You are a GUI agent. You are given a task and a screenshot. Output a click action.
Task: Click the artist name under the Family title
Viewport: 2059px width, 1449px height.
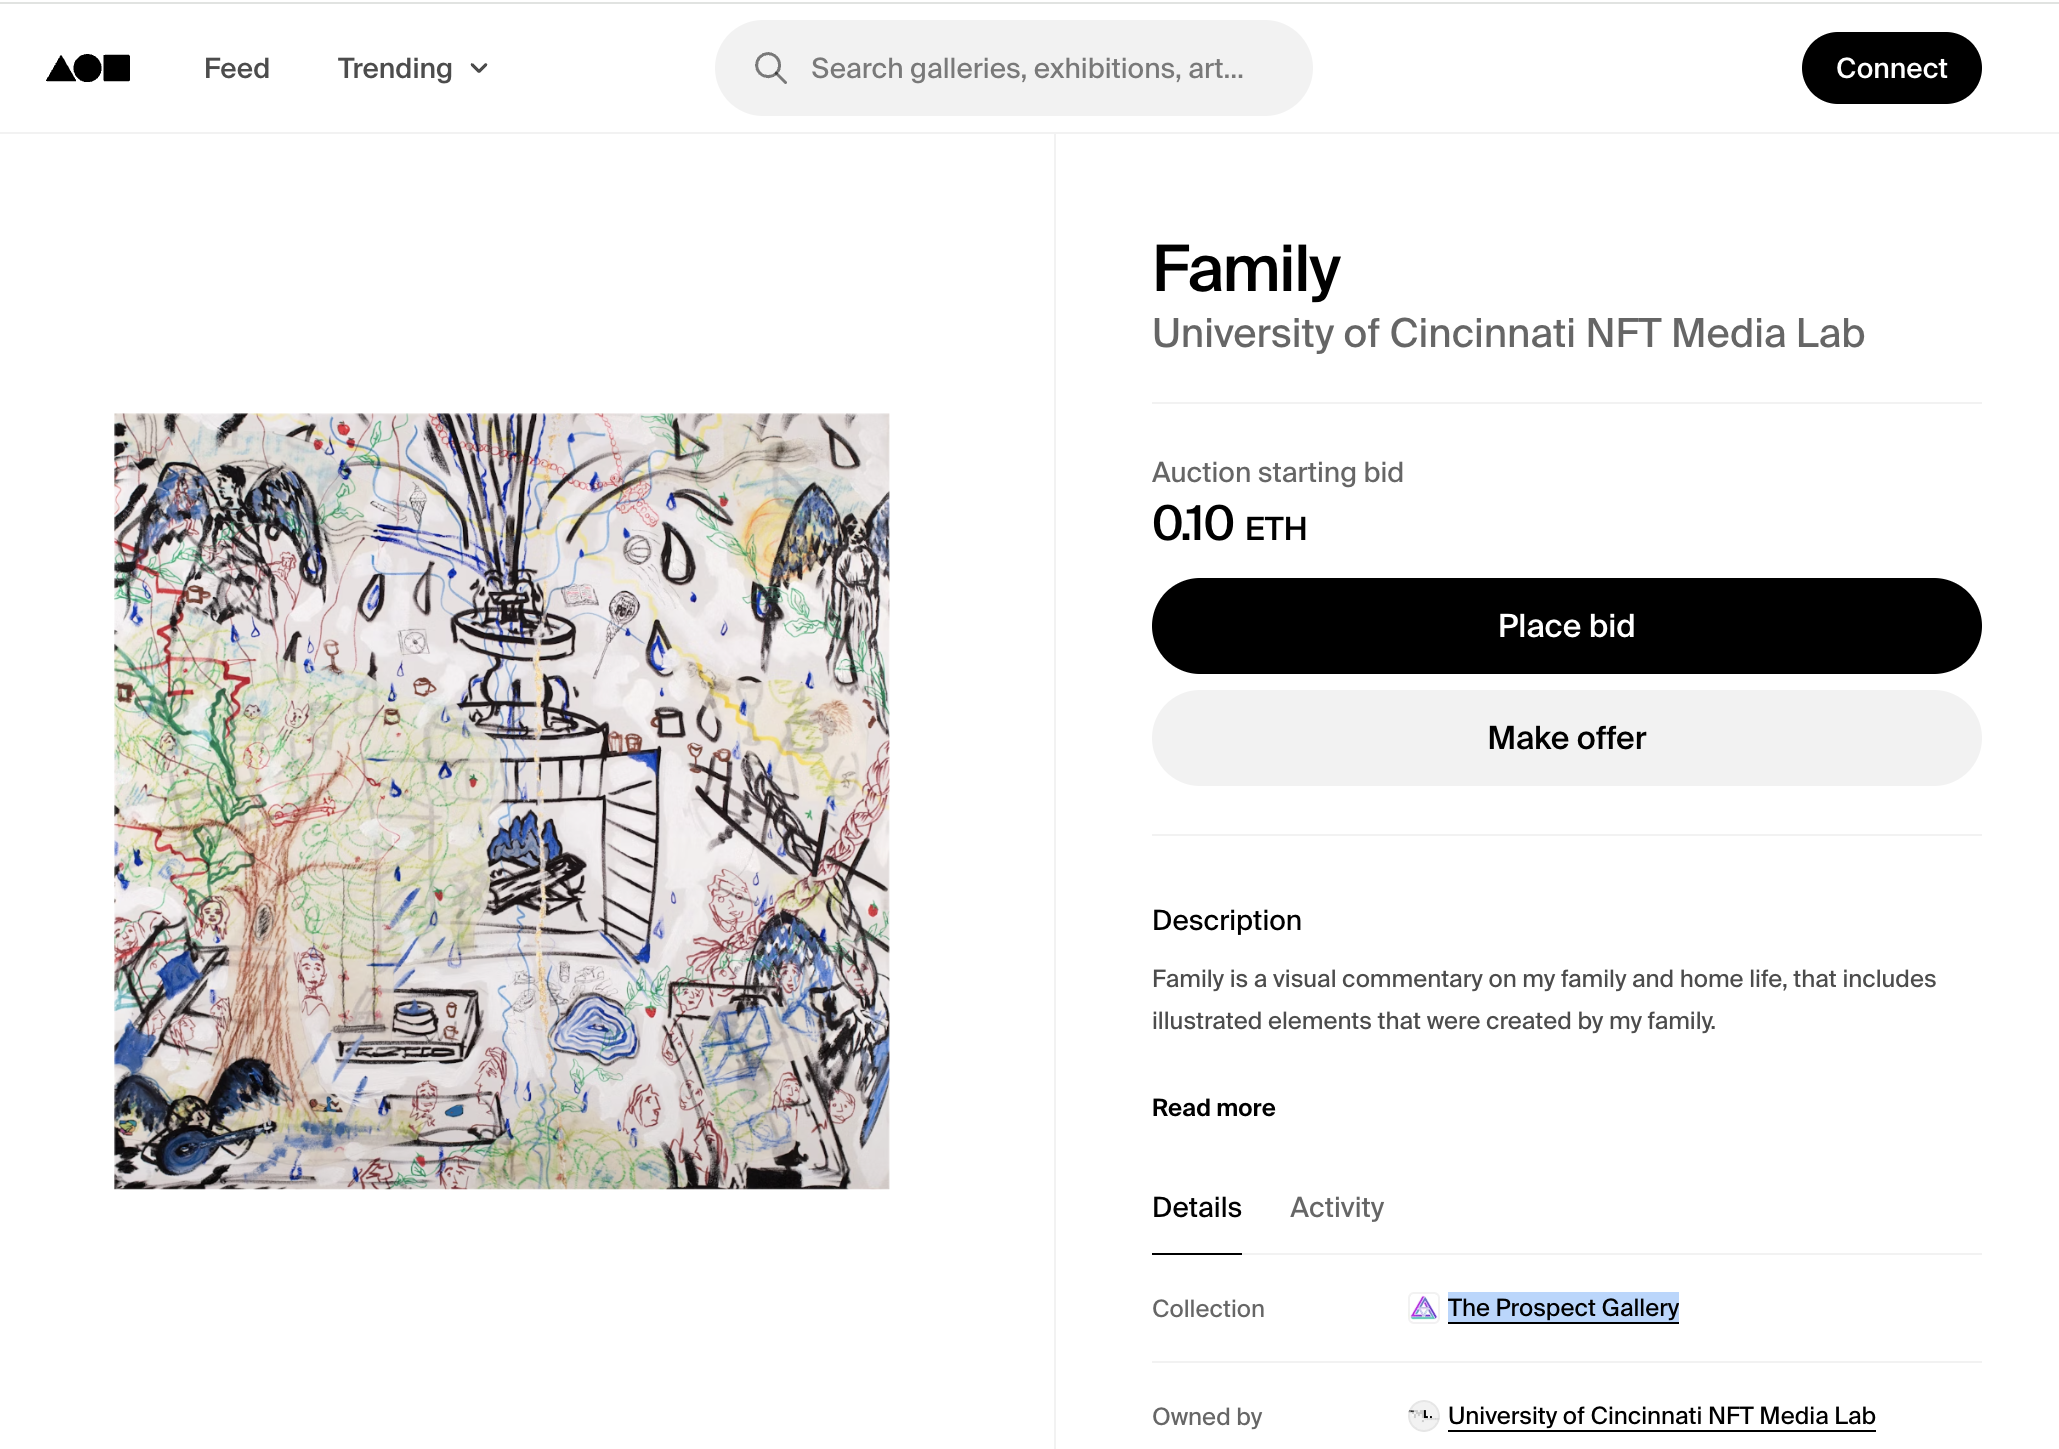click(x=1508, y=334)
